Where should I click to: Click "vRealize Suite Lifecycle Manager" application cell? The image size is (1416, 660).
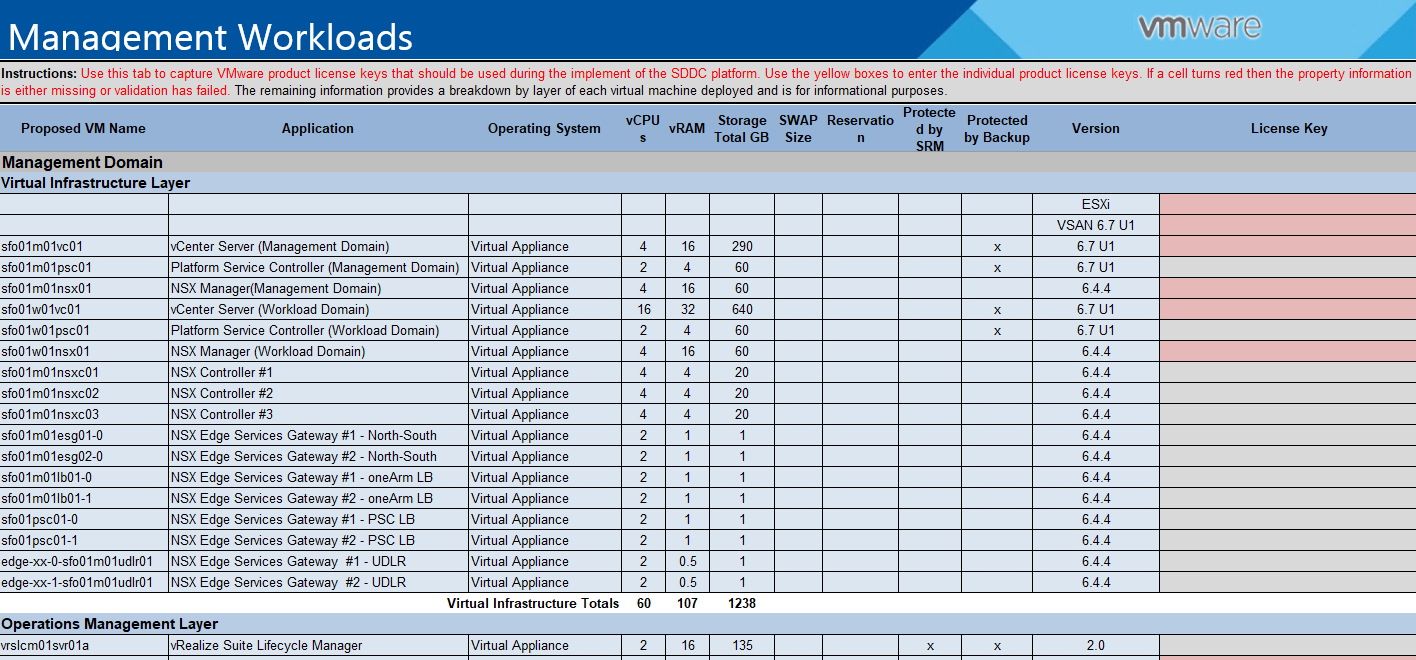coord(318,645)
